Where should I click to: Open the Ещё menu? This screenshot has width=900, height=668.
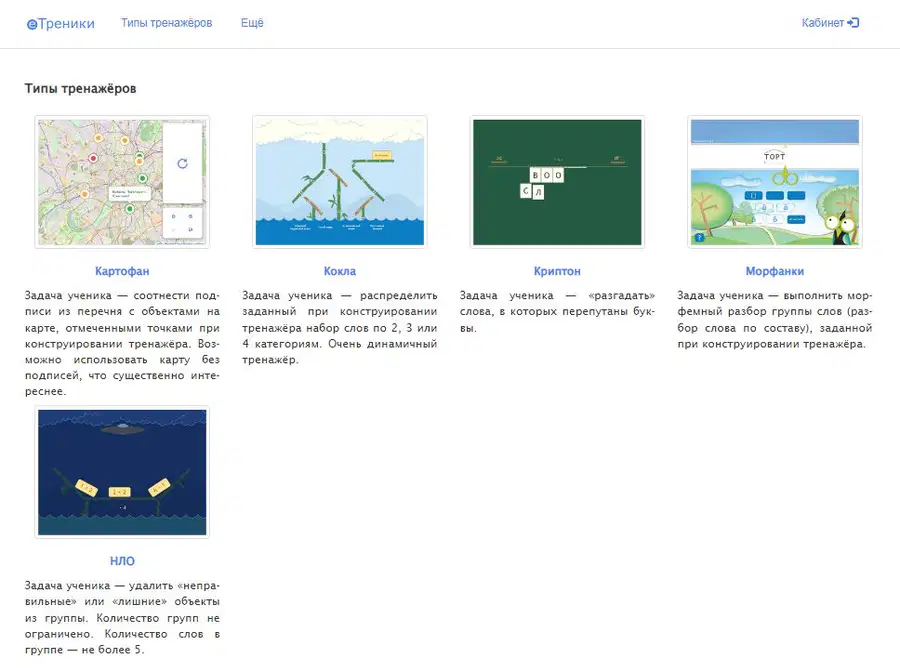(252, 23)
